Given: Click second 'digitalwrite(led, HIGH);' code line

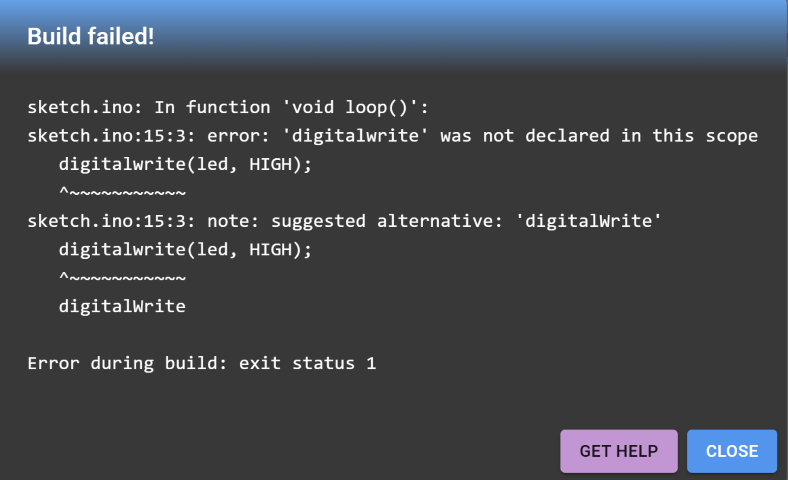Looking at the screenshot, I should pyautogui.click(x=185, y=250).
